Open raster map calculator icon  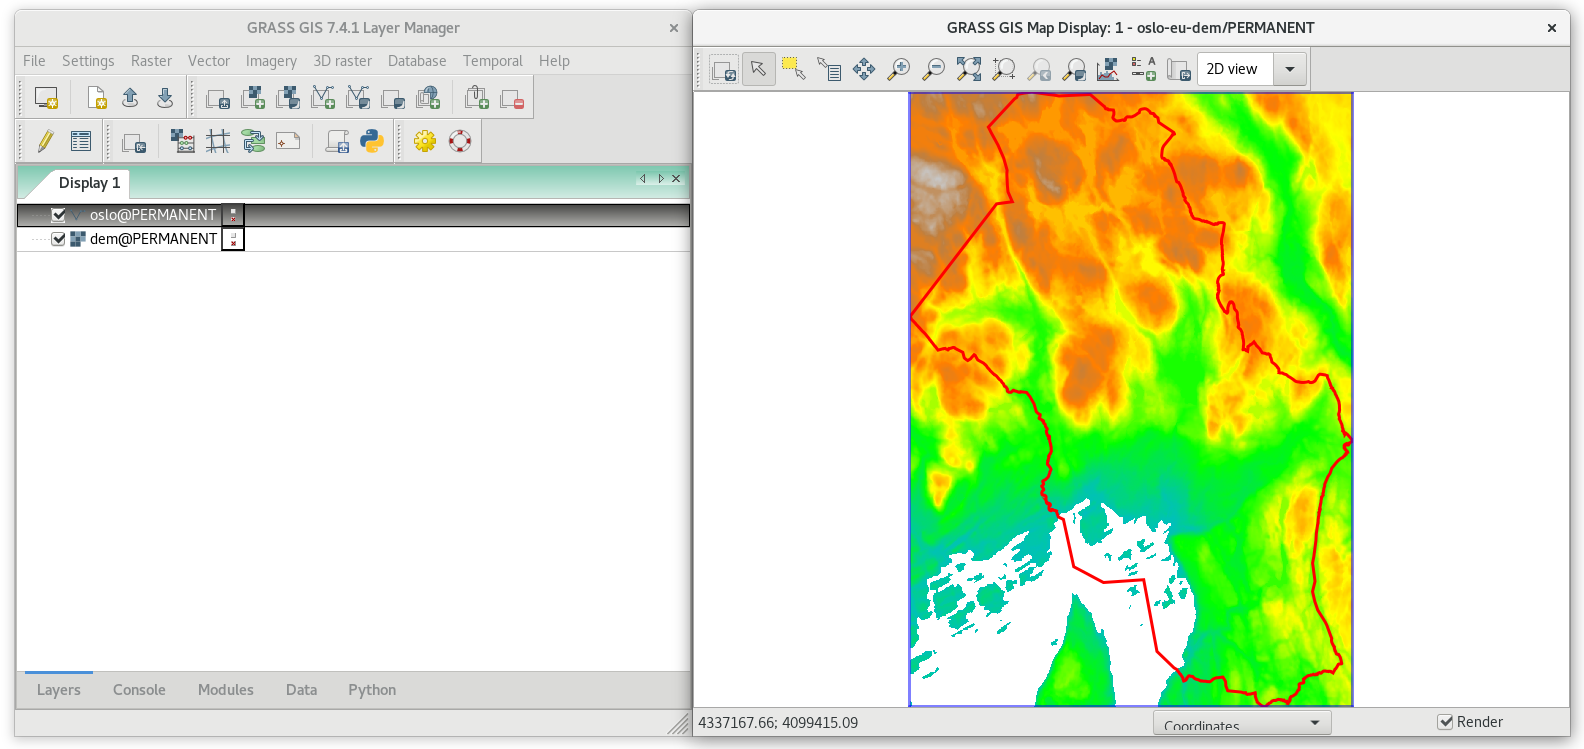[183, 141]
